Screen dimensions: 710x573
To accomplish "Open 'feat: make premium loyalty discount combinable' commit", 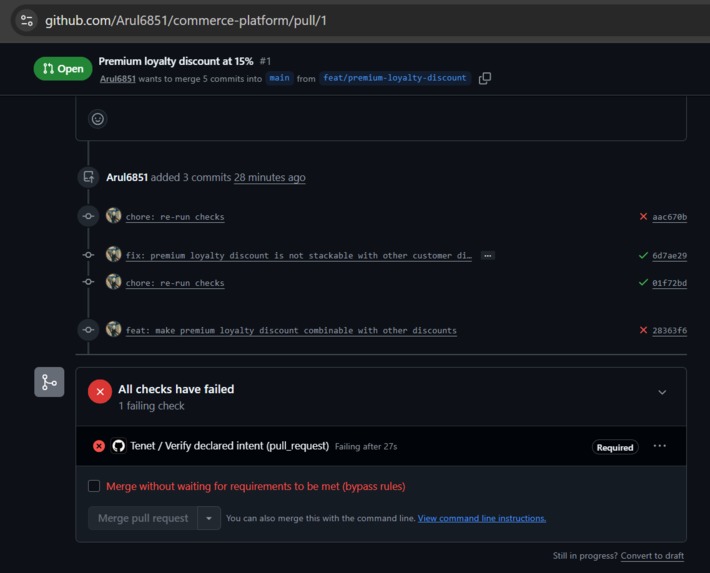I will click(x=291, y=331).
